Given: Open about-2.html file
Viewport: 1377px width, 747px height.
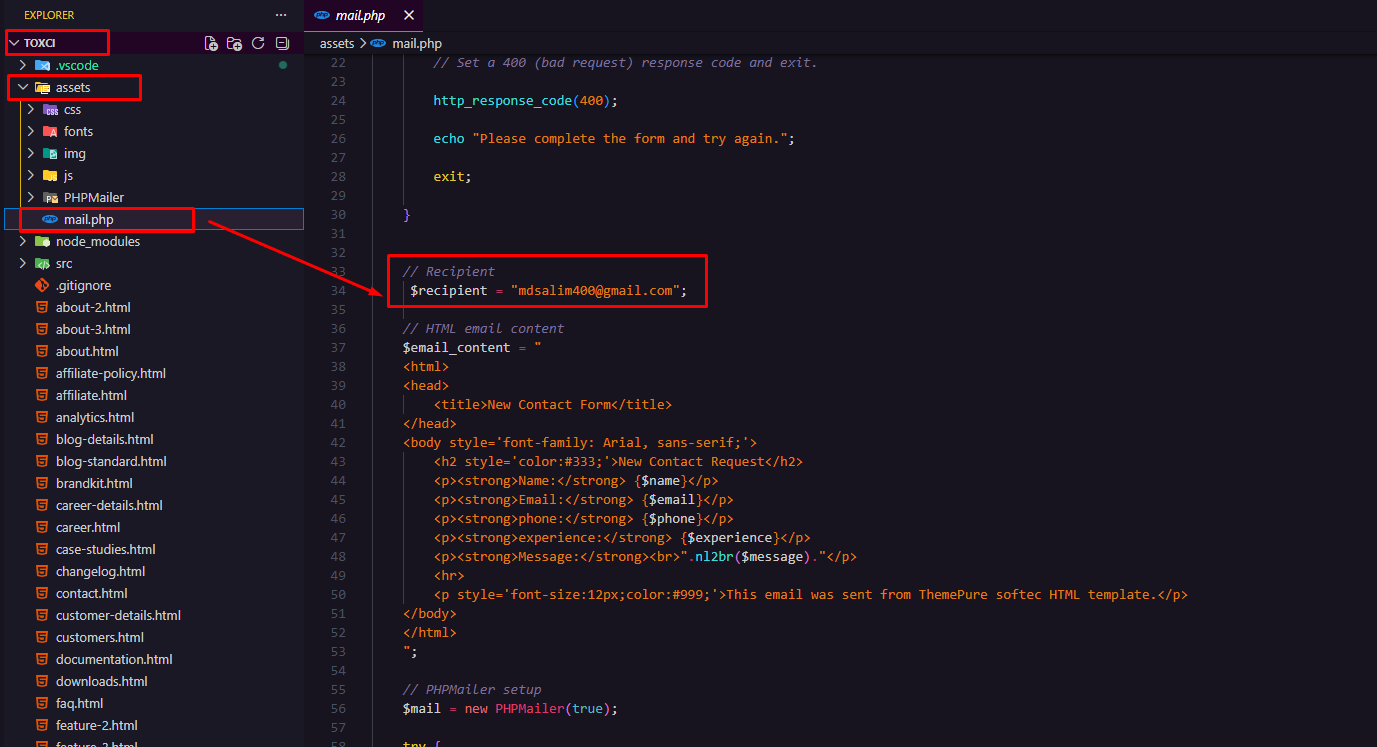Looking at the screenshot, I should (x=152, y=307).
